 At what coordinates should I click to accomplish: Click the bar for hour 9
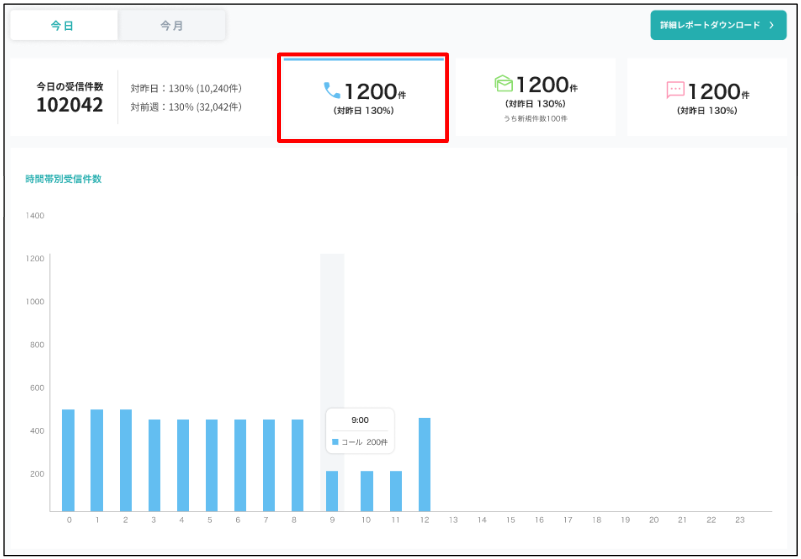click(332, 490)
